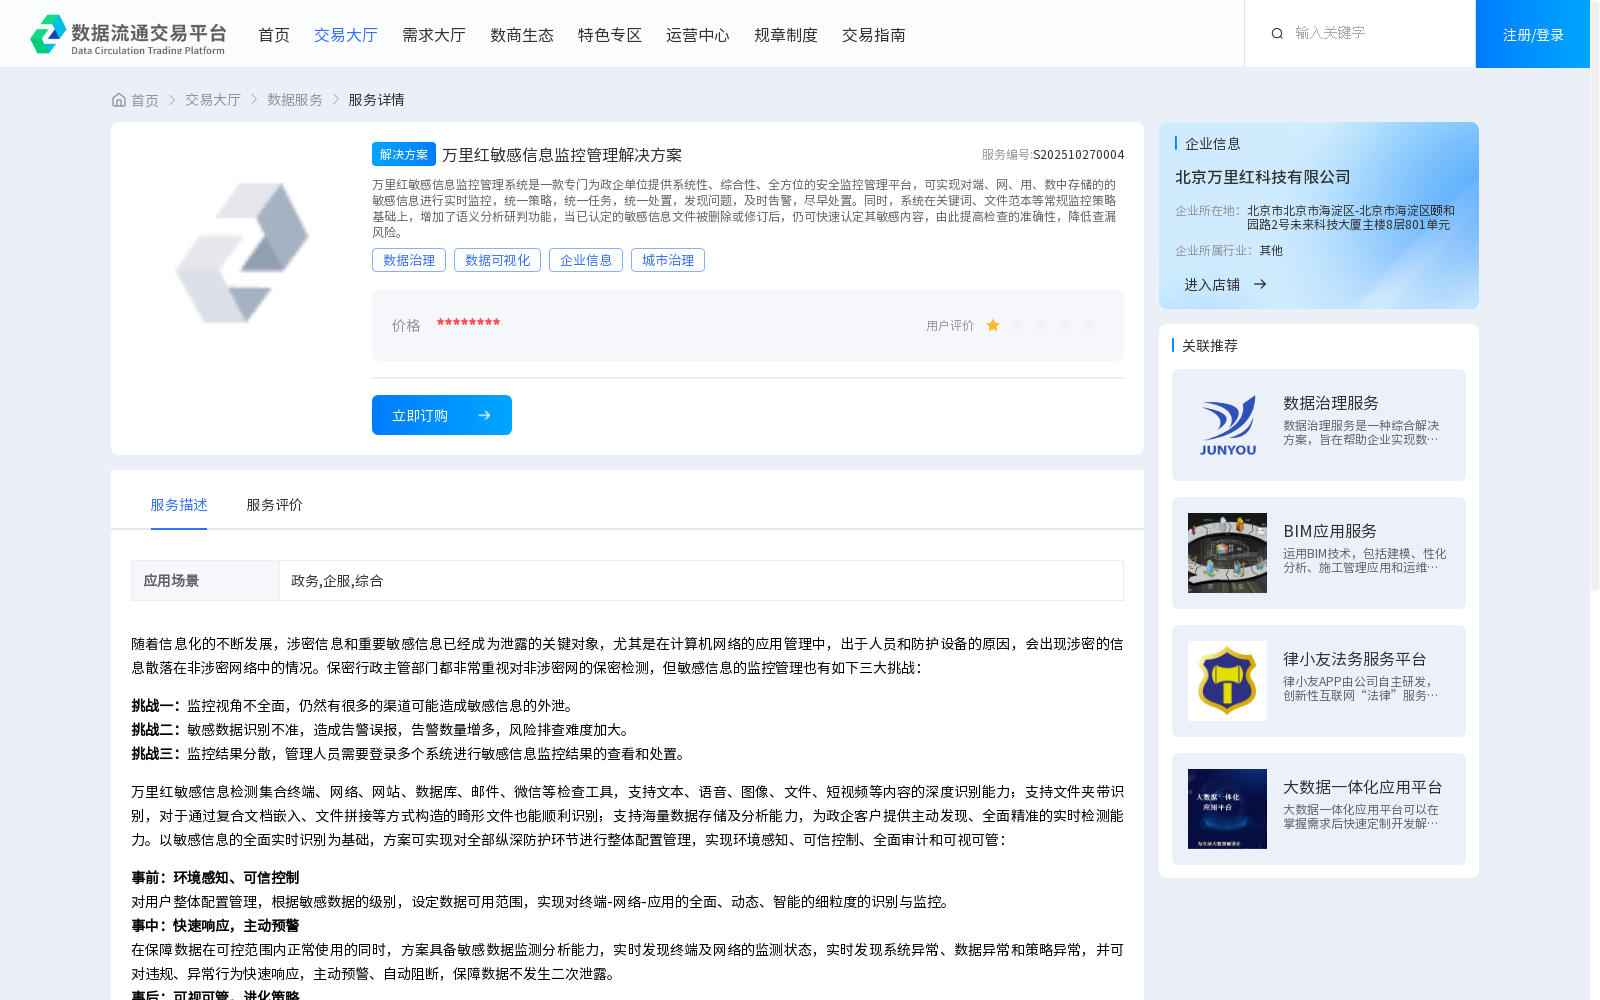Screen dimensions: 1600x1000
Task: Open the 律小友法务服务平台 recommendation title
Action: point(1355,659)
